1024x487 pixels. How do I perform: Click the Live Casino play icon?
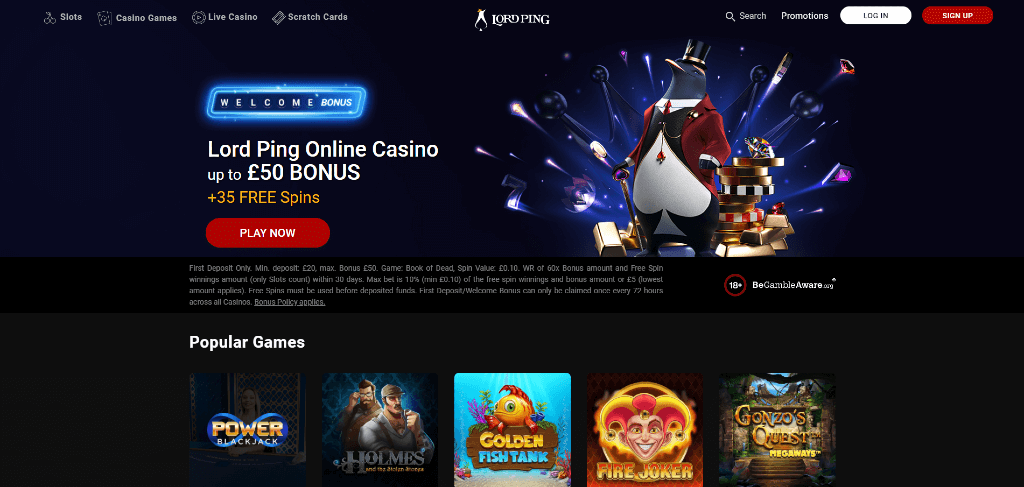point(199,17)
